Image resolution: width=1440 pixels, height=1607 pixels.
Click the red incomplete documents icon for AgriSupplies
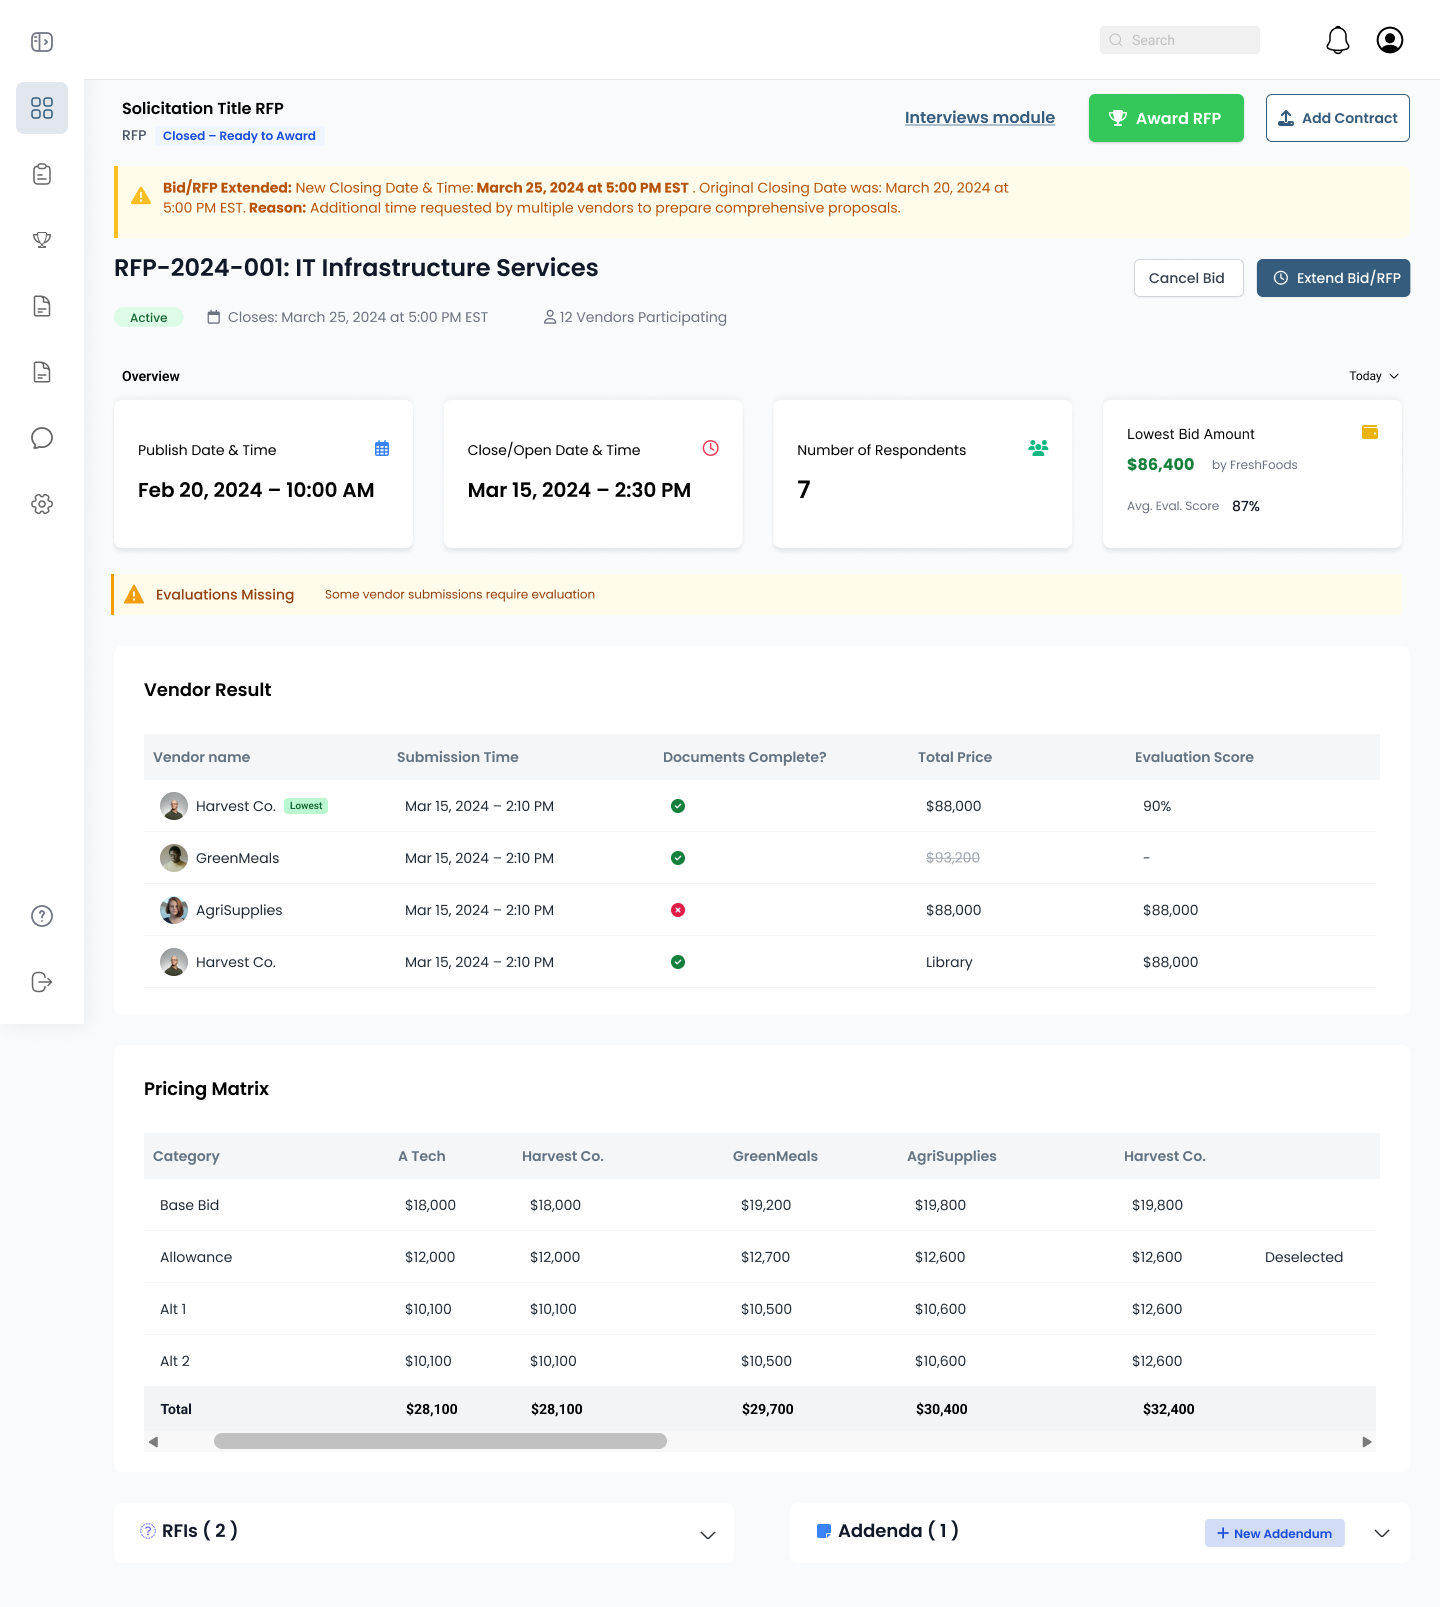(678, 910)
